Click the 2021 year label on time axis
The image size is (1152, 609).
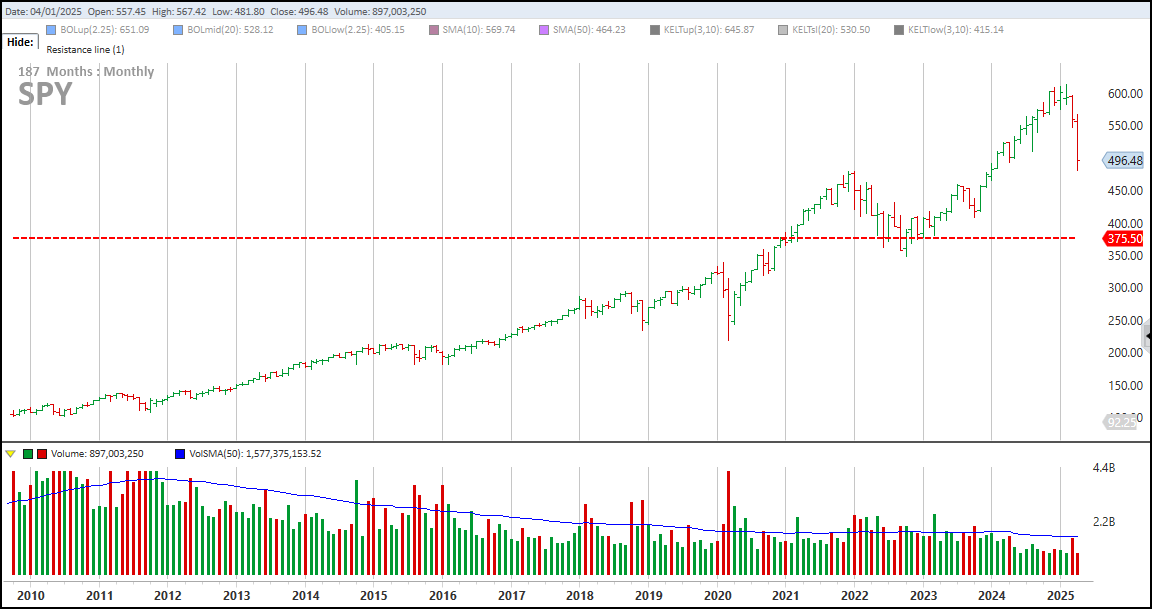[x=785, y=594]
